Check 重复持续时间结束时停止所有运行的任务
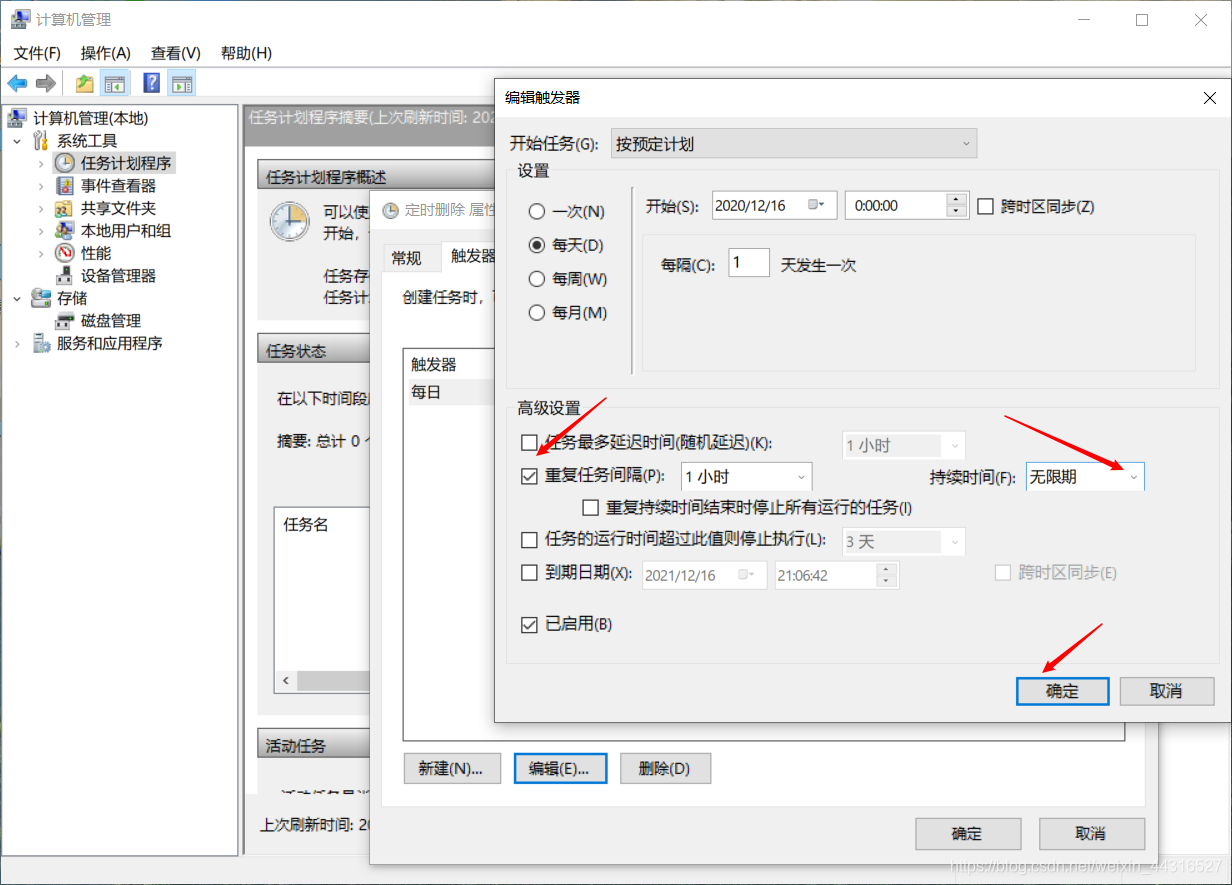1232x885 pixels. (589, 508)
